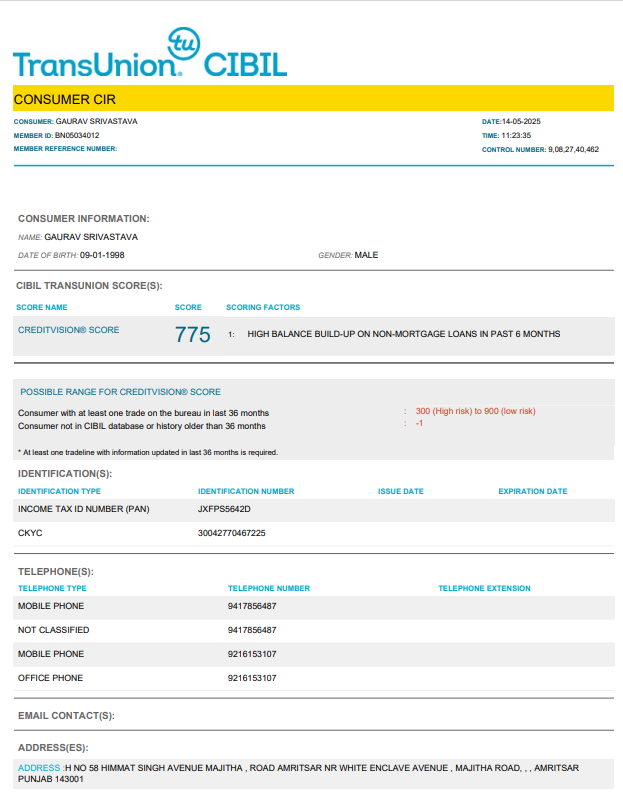Click the CIBIL TRANSUNION SCORE(S) heading
Image resolution: width=623 pixels, height=802 pixels.
coord(89,285)
